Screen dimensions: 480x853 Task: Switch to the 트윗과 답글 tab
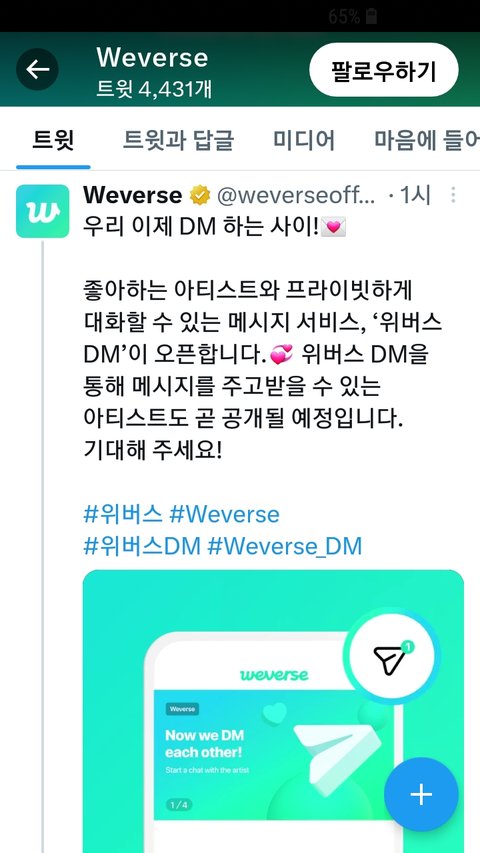click(178, 140)
